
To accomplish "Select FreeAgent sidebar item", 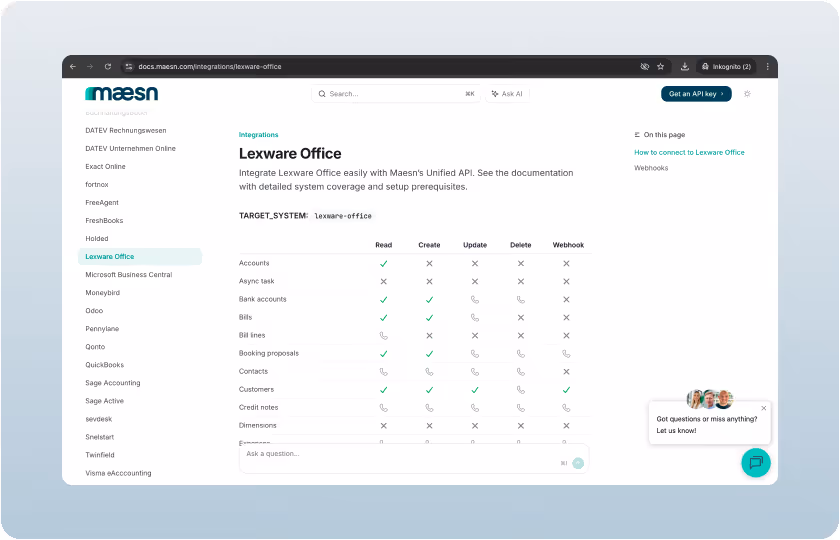I will pos(102,202).
